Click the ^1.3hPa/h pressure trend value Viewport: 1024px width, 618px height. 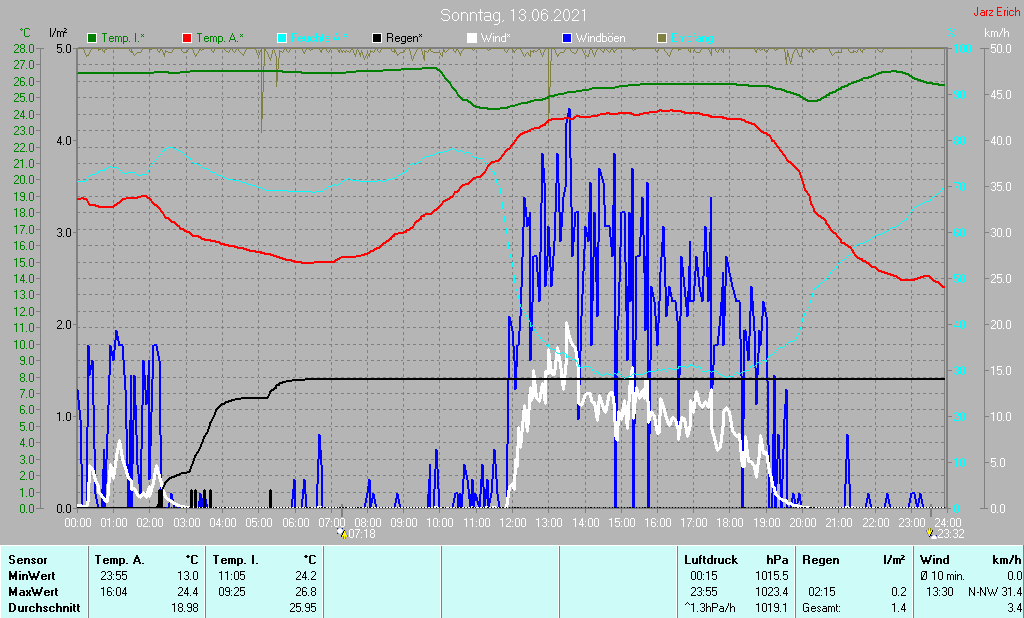coord(710,608)
